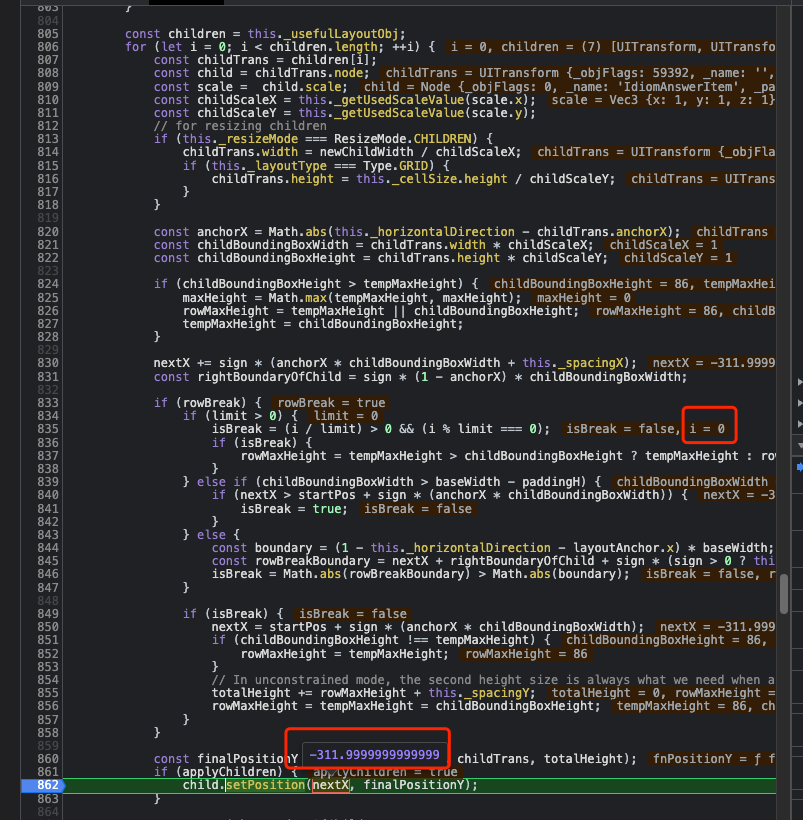
Task: Click the 'i = 0' inline value on line 835
Action: 707,429
